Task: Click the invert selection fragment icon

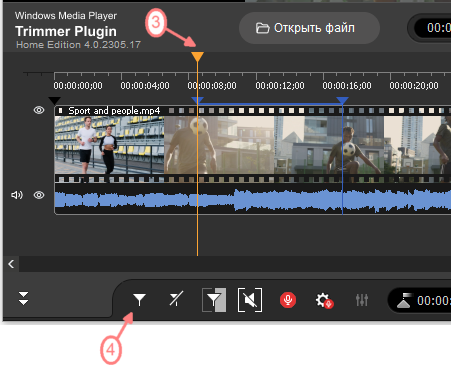Action: pyautogui.click(x=214, y=300)
